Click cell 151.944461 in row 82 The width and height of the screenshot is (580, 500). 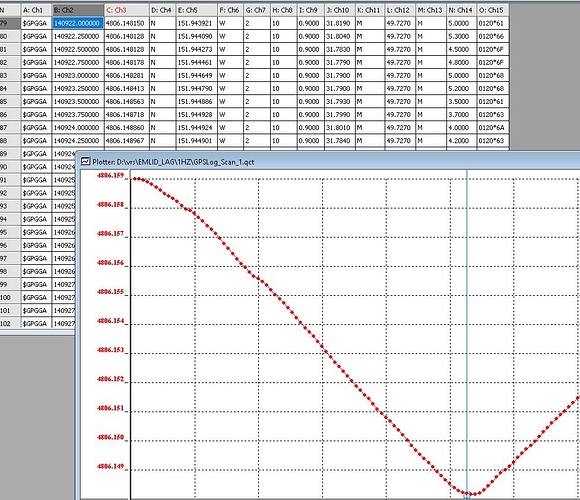tap(196, 62)
